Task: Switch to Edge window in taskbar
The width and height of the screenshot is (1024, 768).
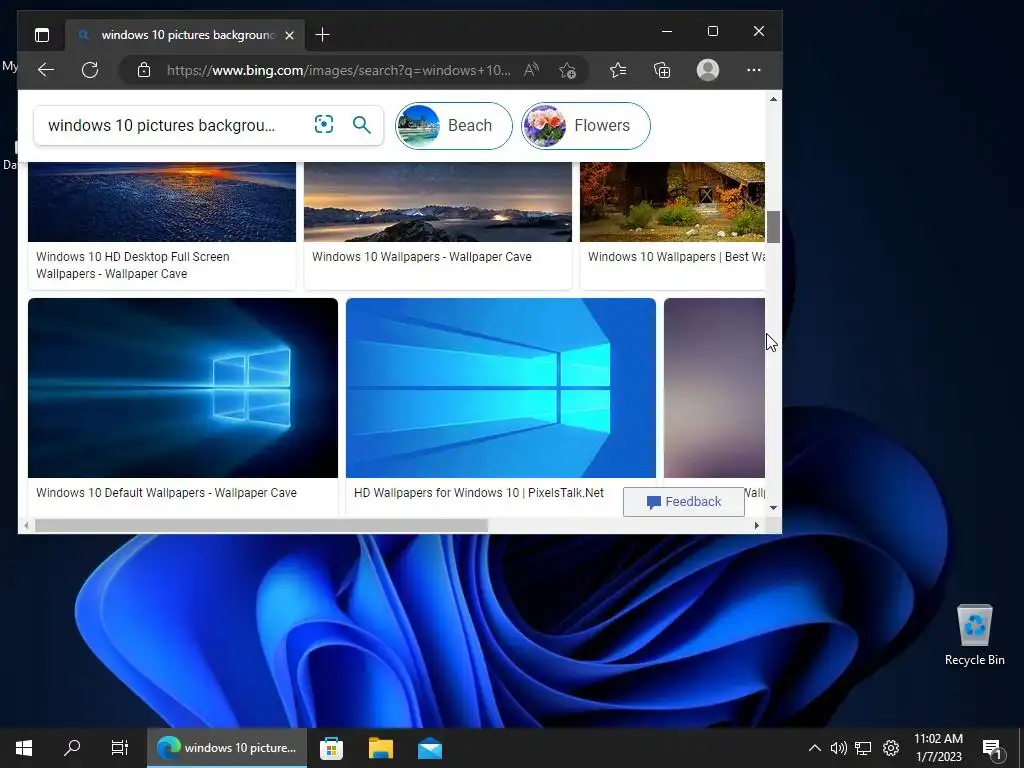Action: (227, 748)
